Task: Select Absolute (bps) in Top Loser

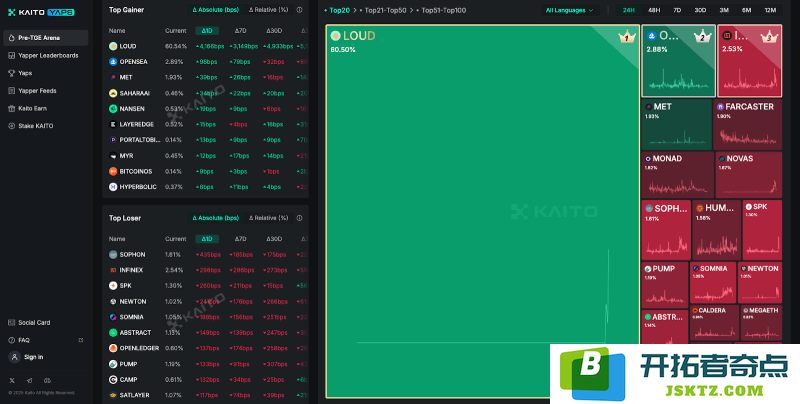Action: 215,218
